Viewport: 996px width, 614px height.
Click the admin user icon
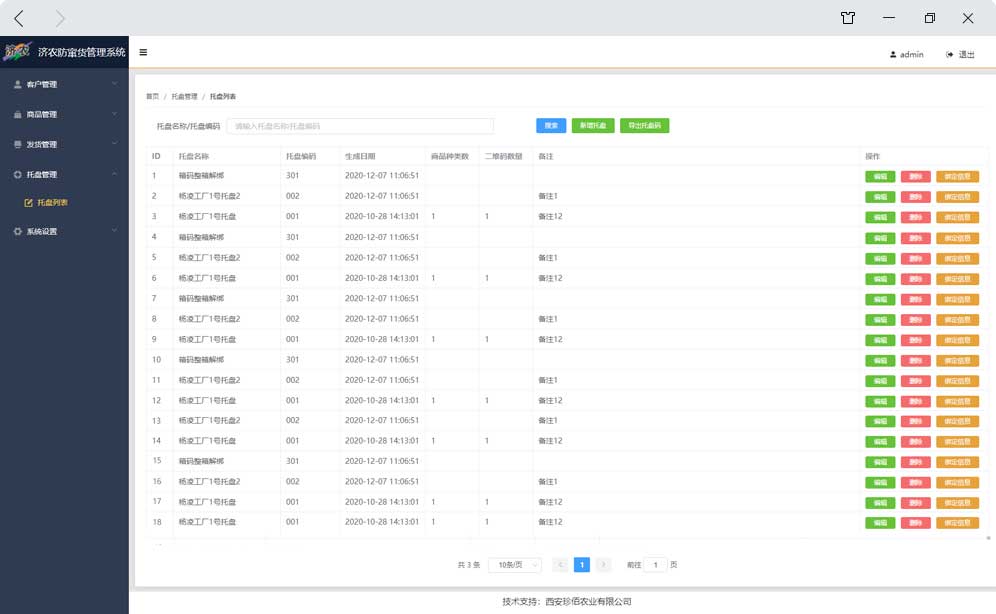click(893, 55)
